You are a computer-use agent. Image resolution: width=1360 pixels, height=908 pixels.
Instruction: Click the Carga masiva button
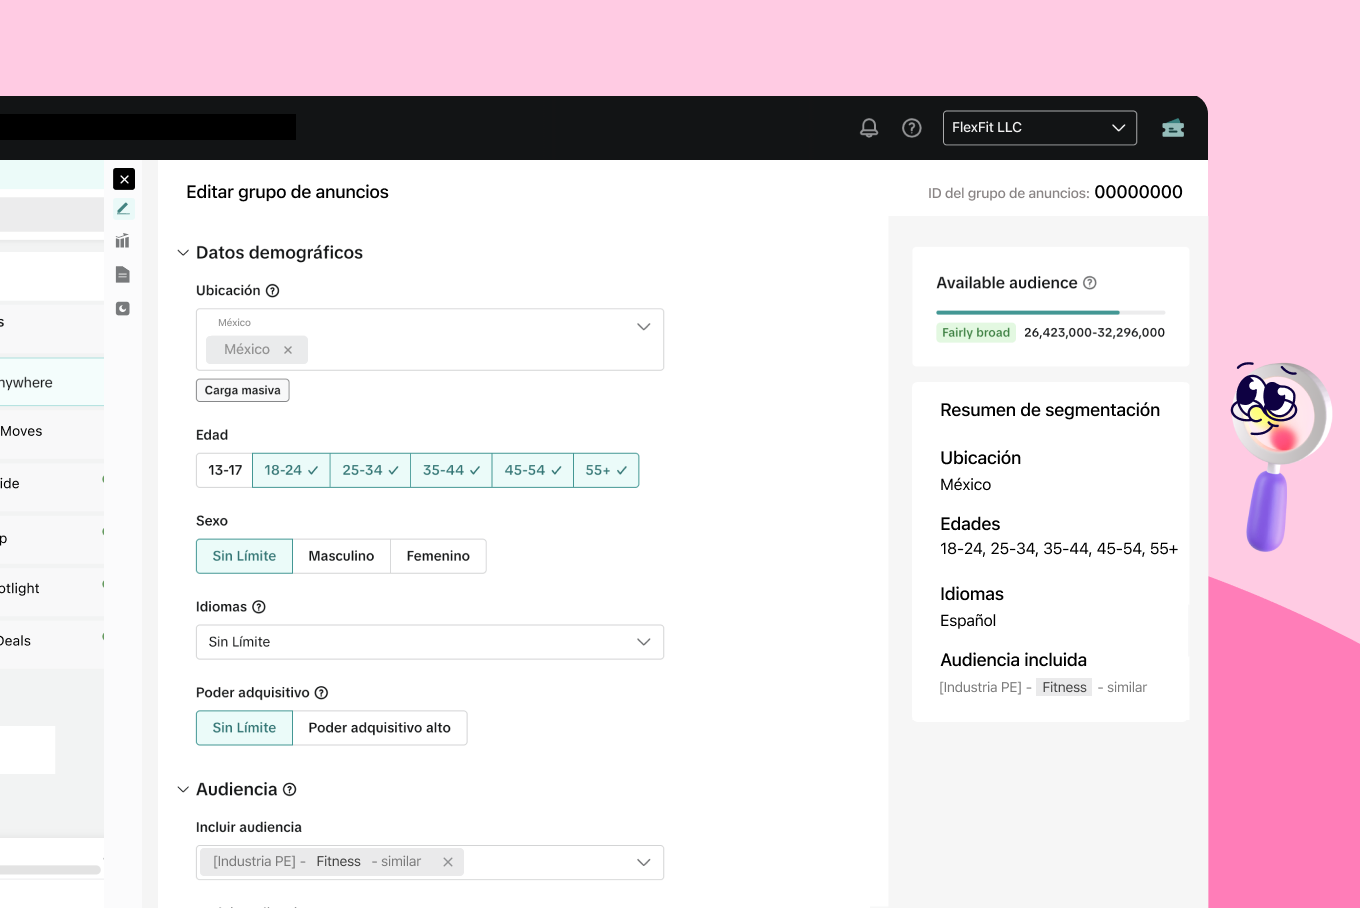(x=243, y=390)
